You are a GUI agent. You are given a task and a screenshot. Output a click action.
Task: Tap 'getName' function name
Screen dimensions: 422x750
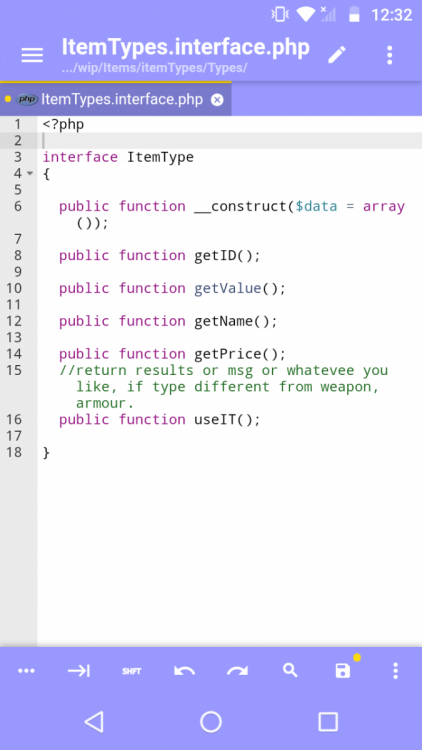[223, 321]
